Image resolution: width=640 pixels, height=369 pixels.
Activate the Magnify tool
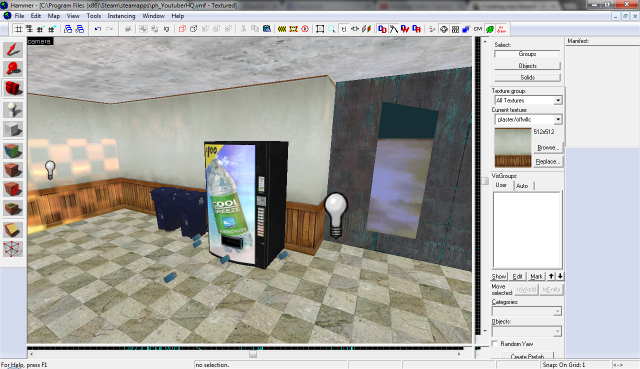[x=13, y=69]
